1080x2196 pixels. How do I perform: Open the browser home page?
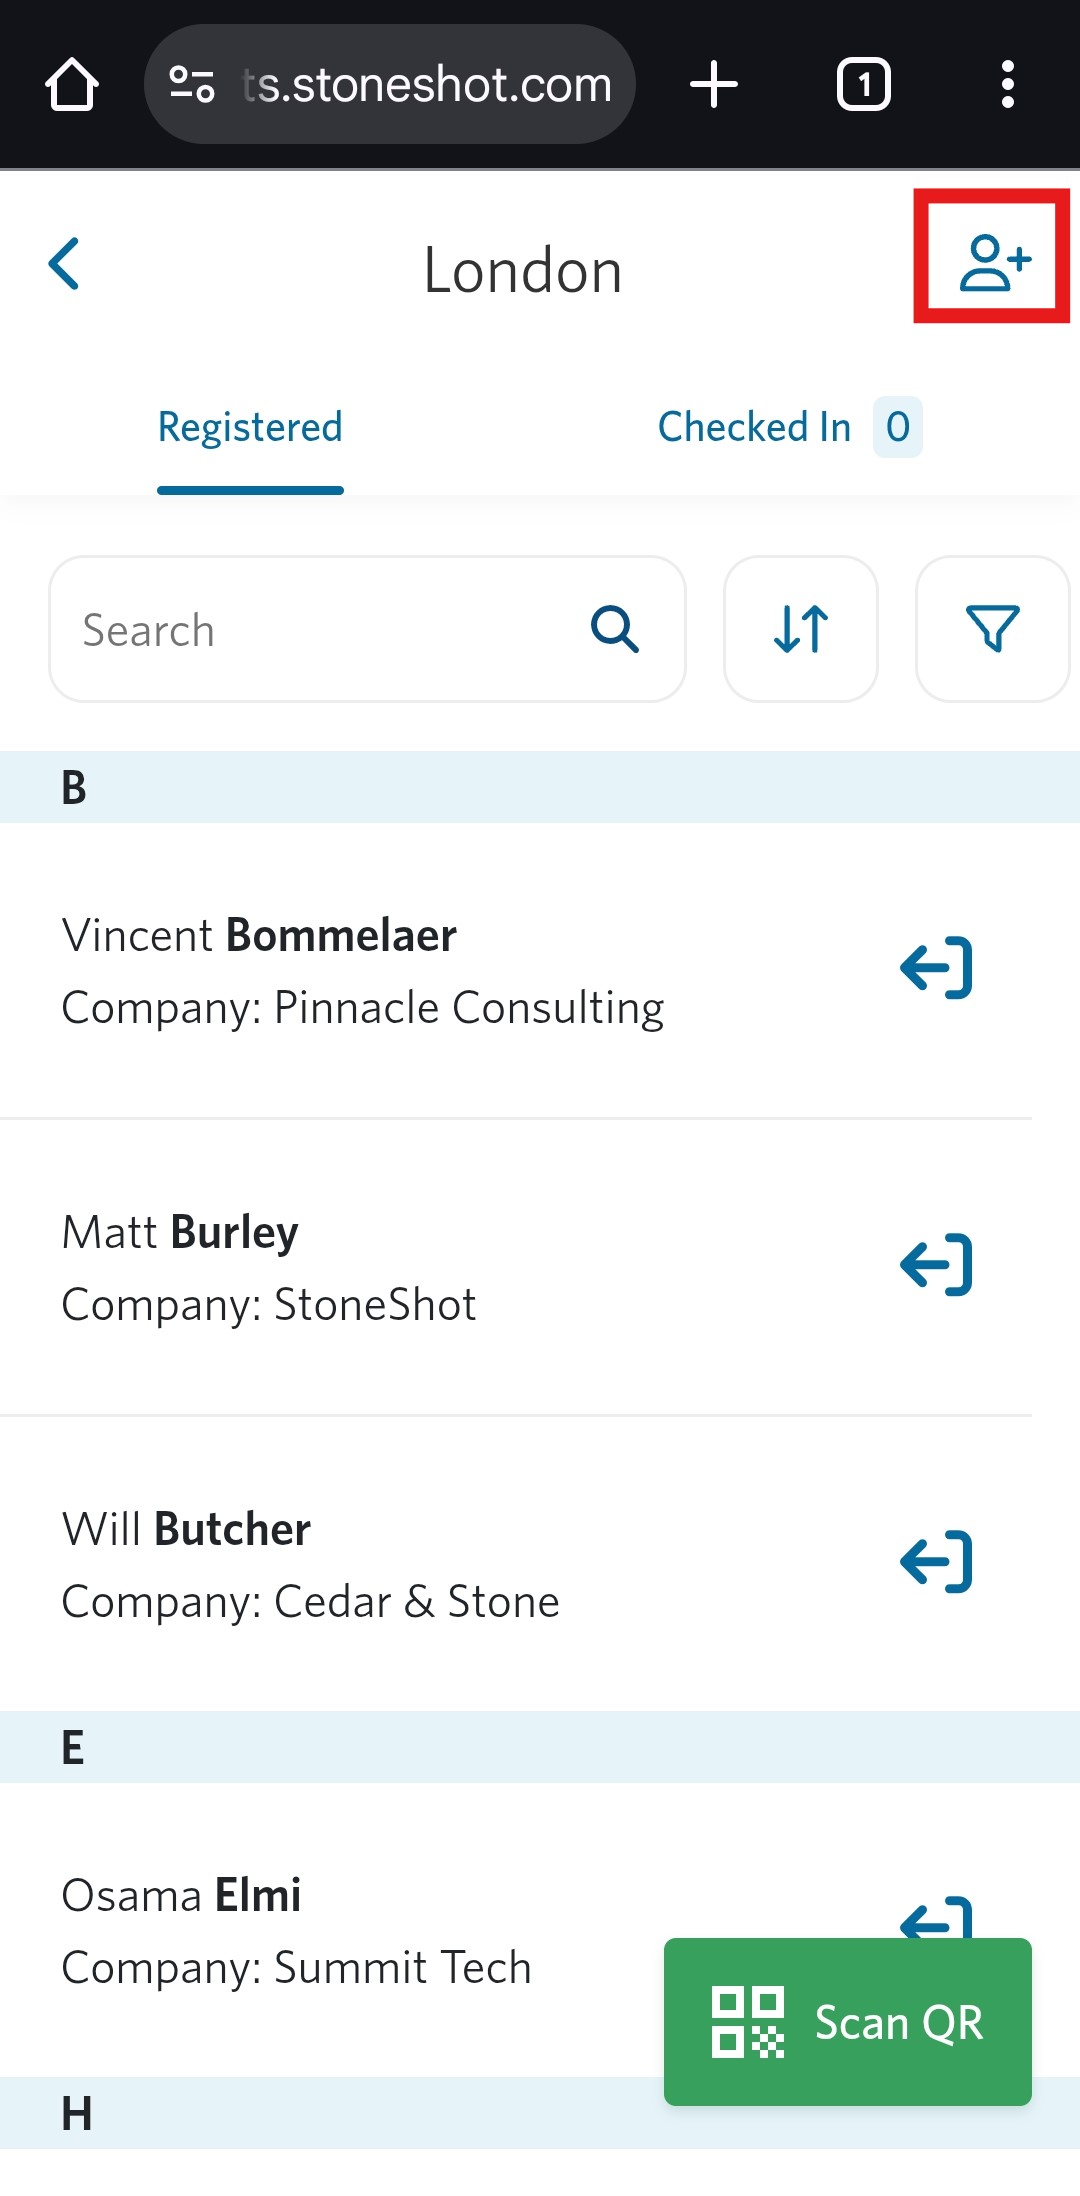[x=72, y=84]
